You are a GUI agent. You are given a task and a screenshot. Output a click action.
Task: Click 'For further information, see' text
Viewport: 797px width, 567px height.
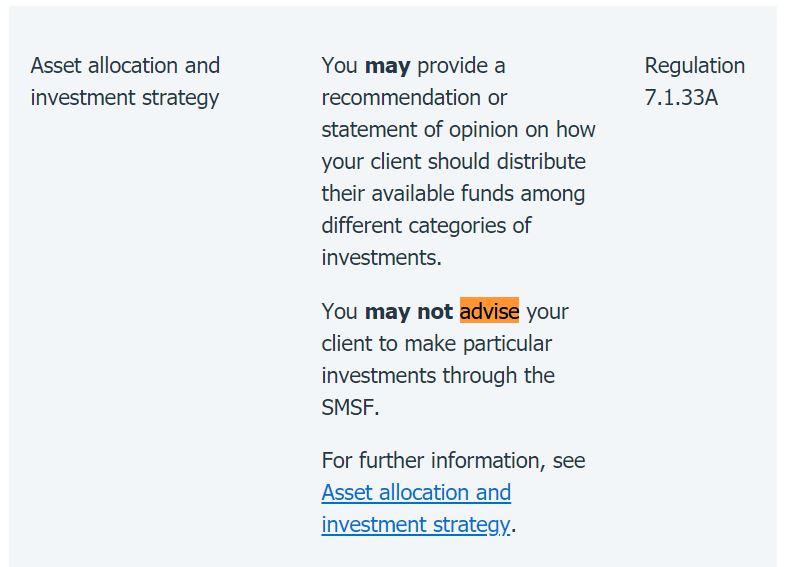[453, 460]
